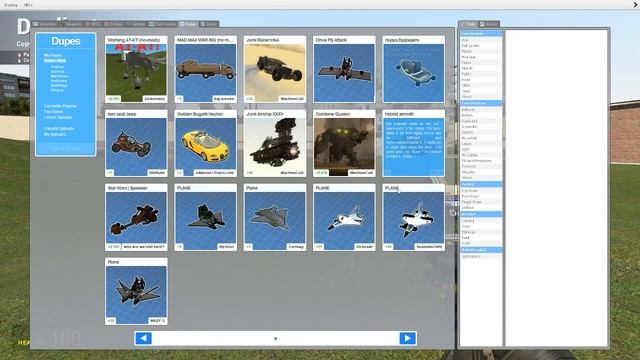640x360 pixels.
Task: Open the Combine Gusion dupe
Action: coord(344,143)
